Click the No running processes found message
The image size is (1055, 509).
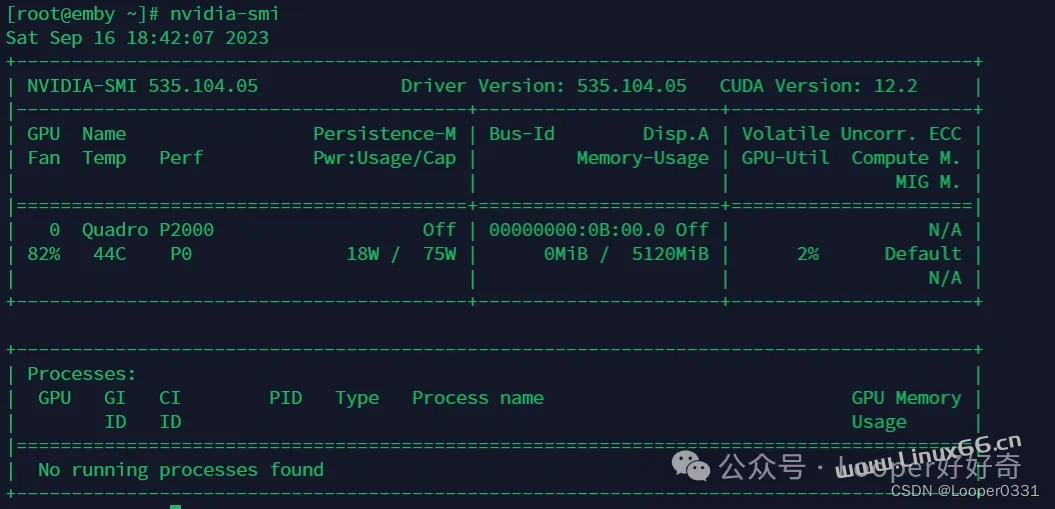coord(181,469)
